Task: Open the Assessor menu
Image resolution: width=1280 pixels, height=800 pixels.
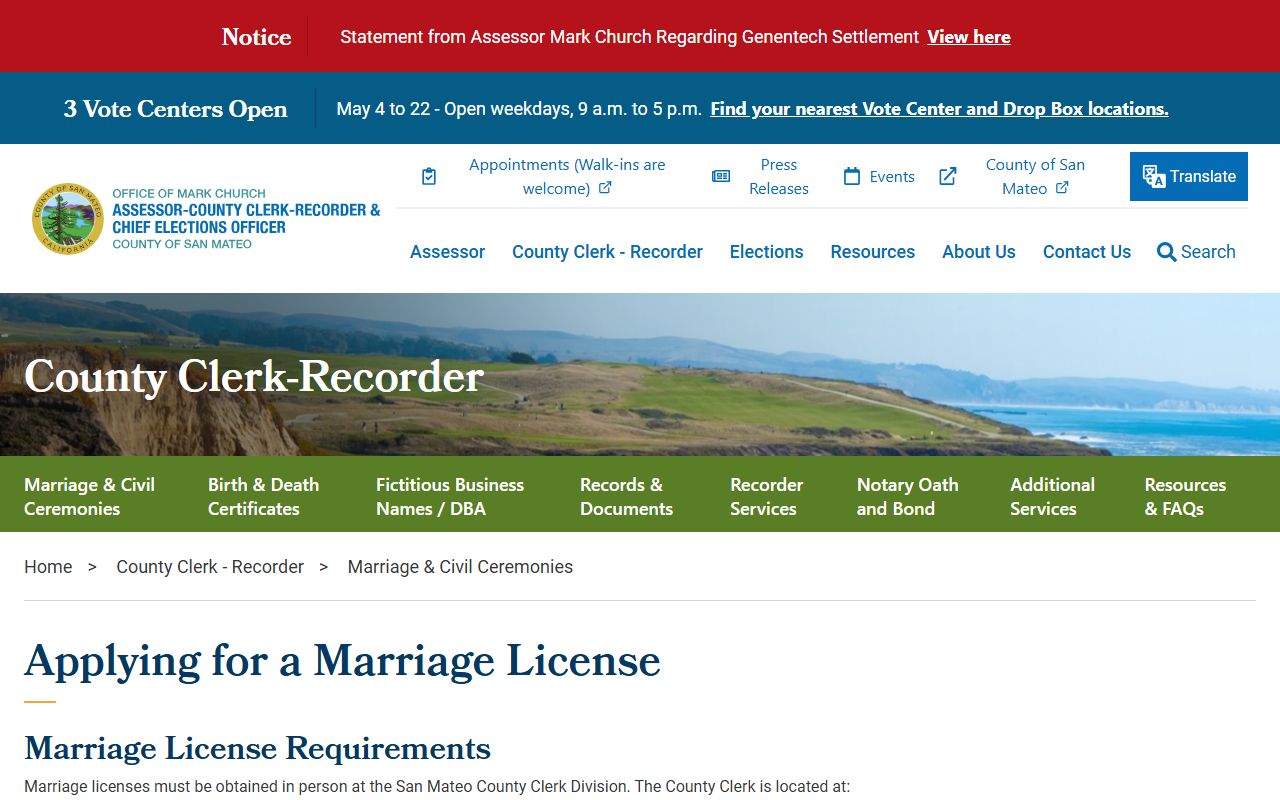Action: pos(447,252)
